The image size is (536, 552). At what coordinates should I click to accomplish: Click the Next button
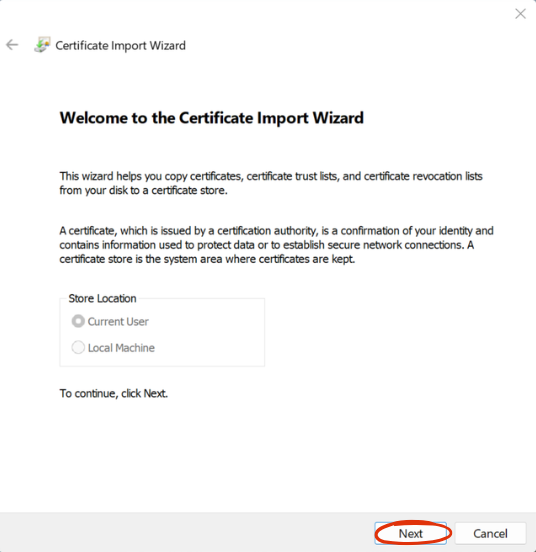point(411,533)
